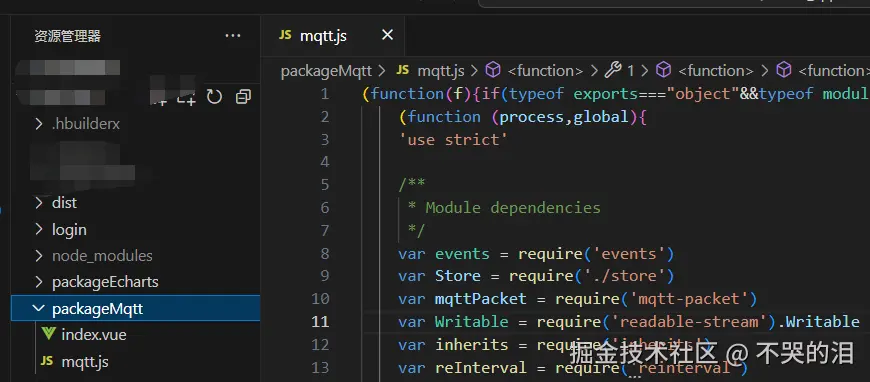Screen dimensions: 870x382
Task: Click the '* Module dependencies' comment
Action: point(504,208)
